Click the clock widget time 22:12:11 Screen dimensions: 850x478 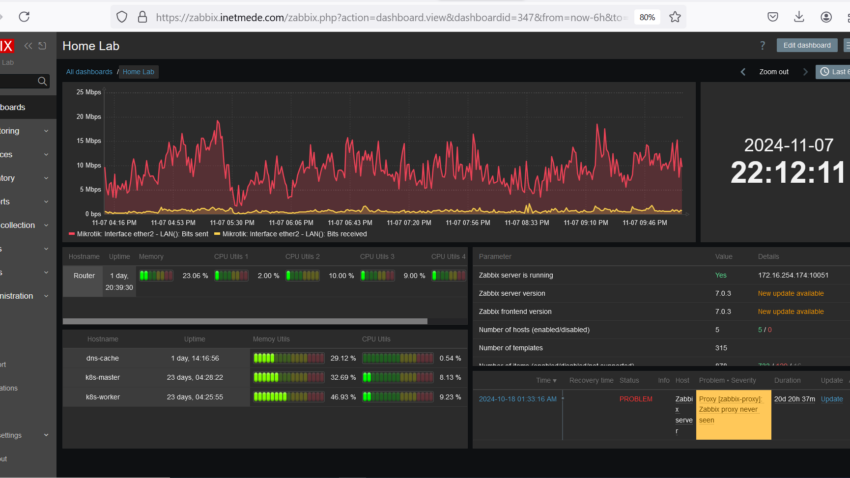pyautogui.click(x=788, y=173)
